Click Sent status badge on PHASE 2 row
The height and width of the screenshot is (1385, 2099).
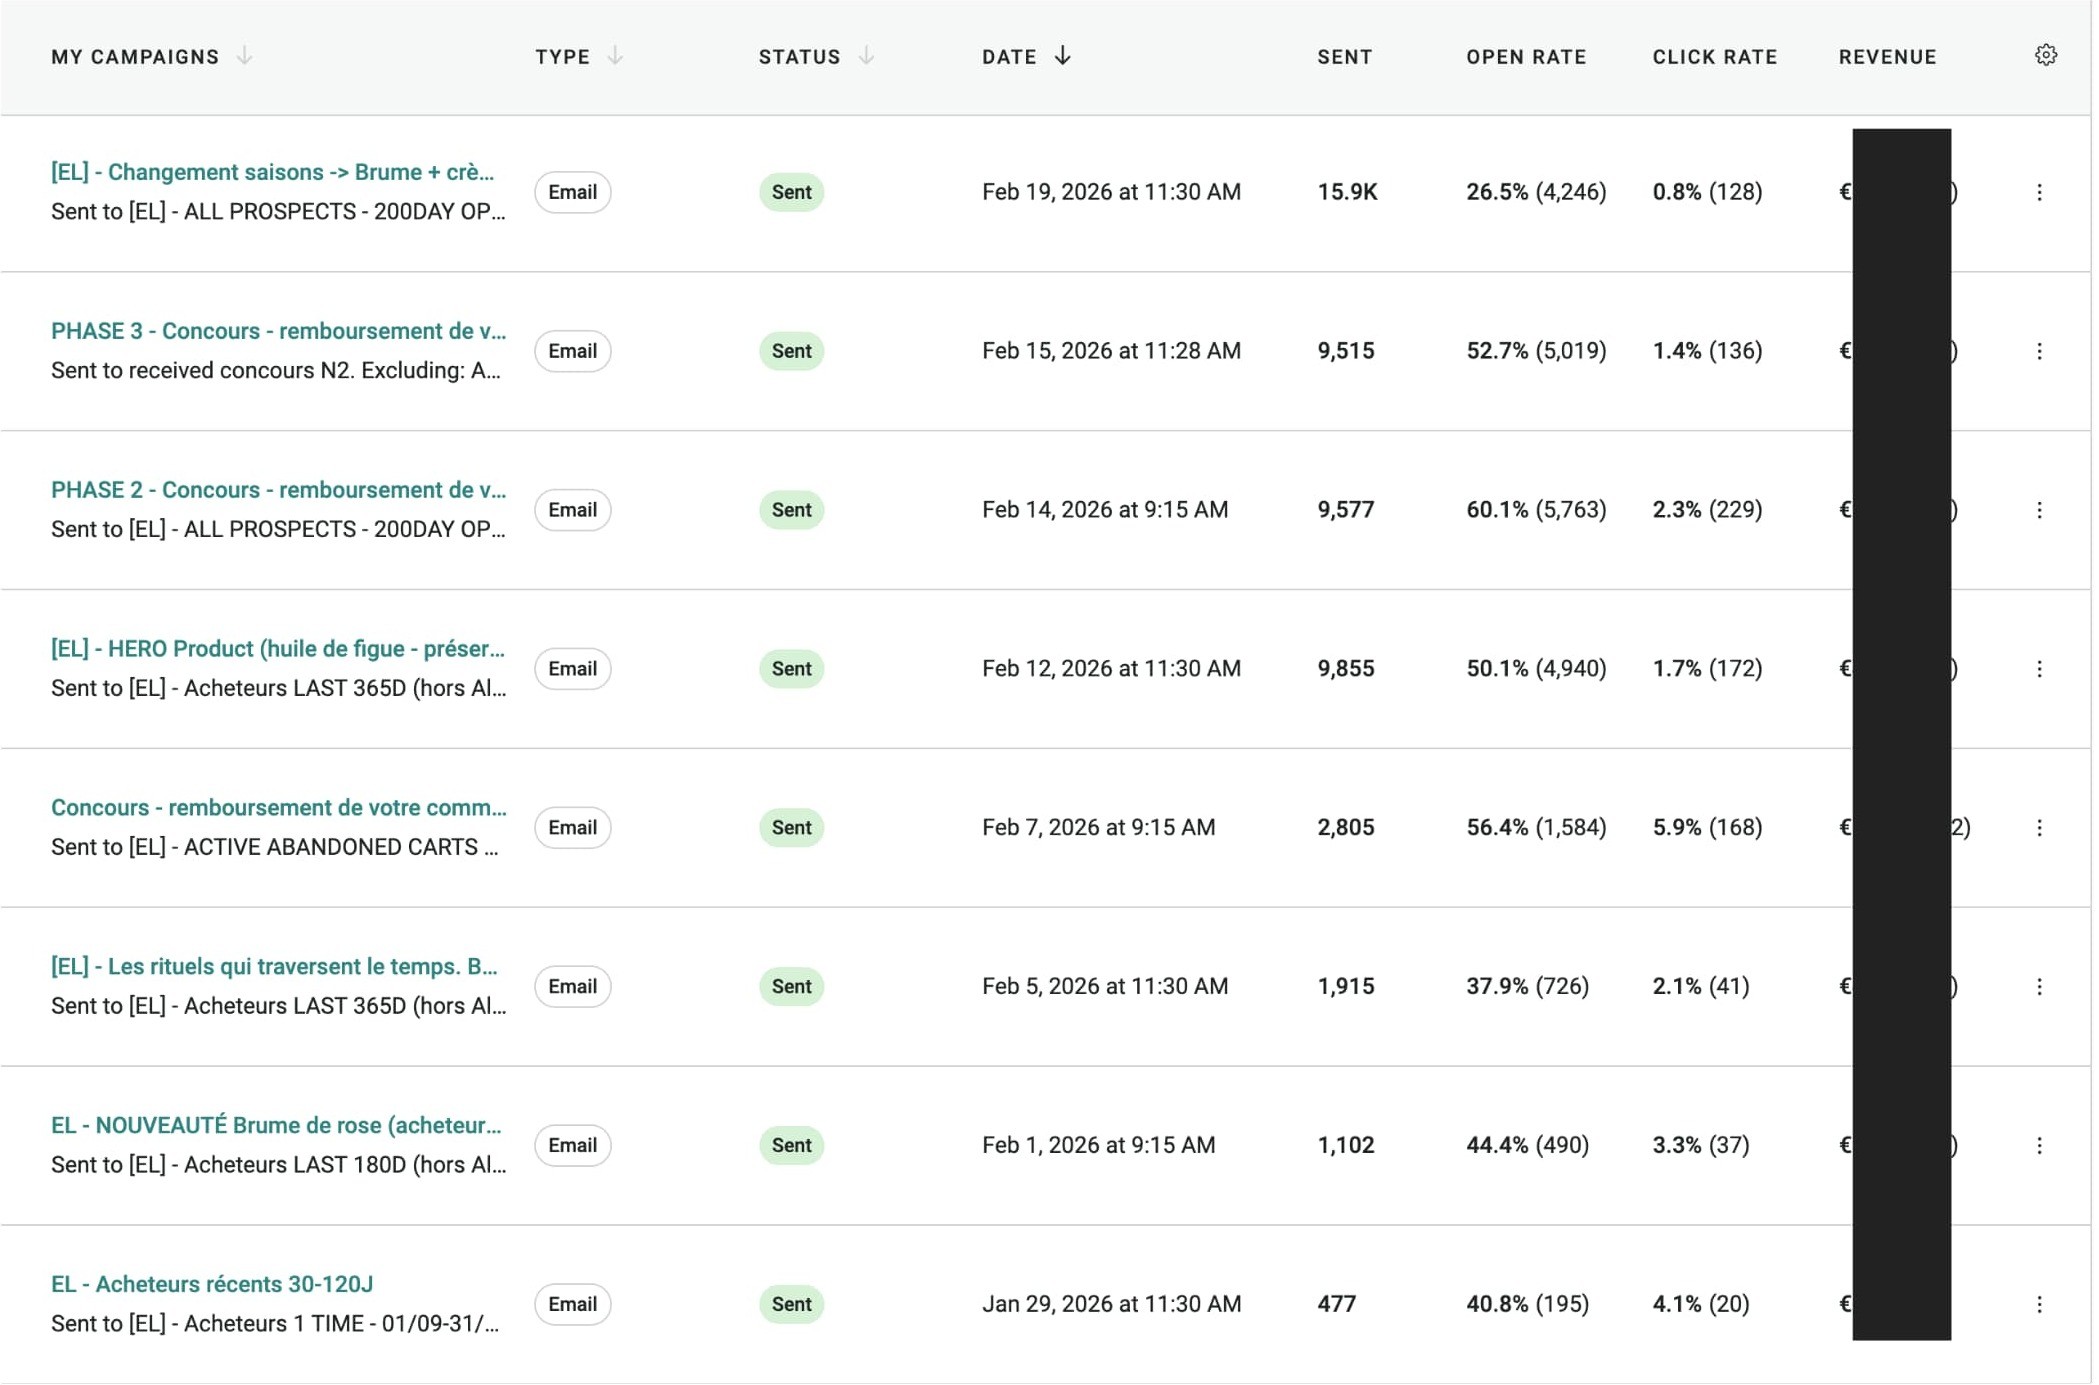(x=791, y=510)
